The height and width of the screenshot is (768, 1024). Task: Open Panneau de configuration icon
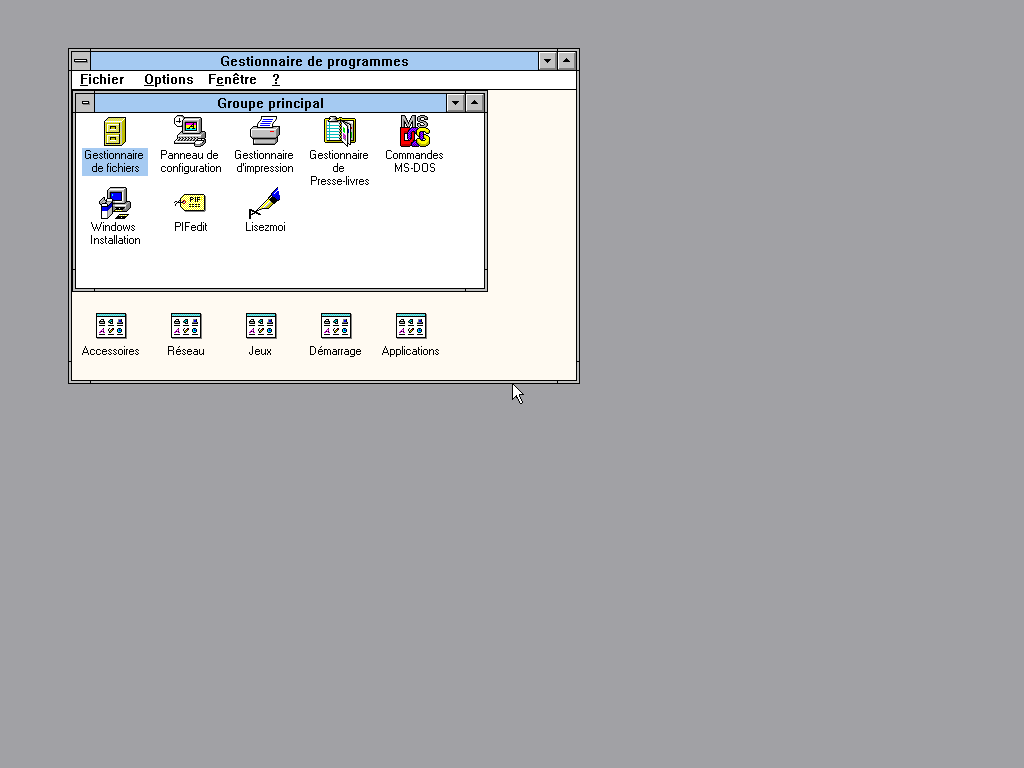pyautogui.click(x=190, y=132)
